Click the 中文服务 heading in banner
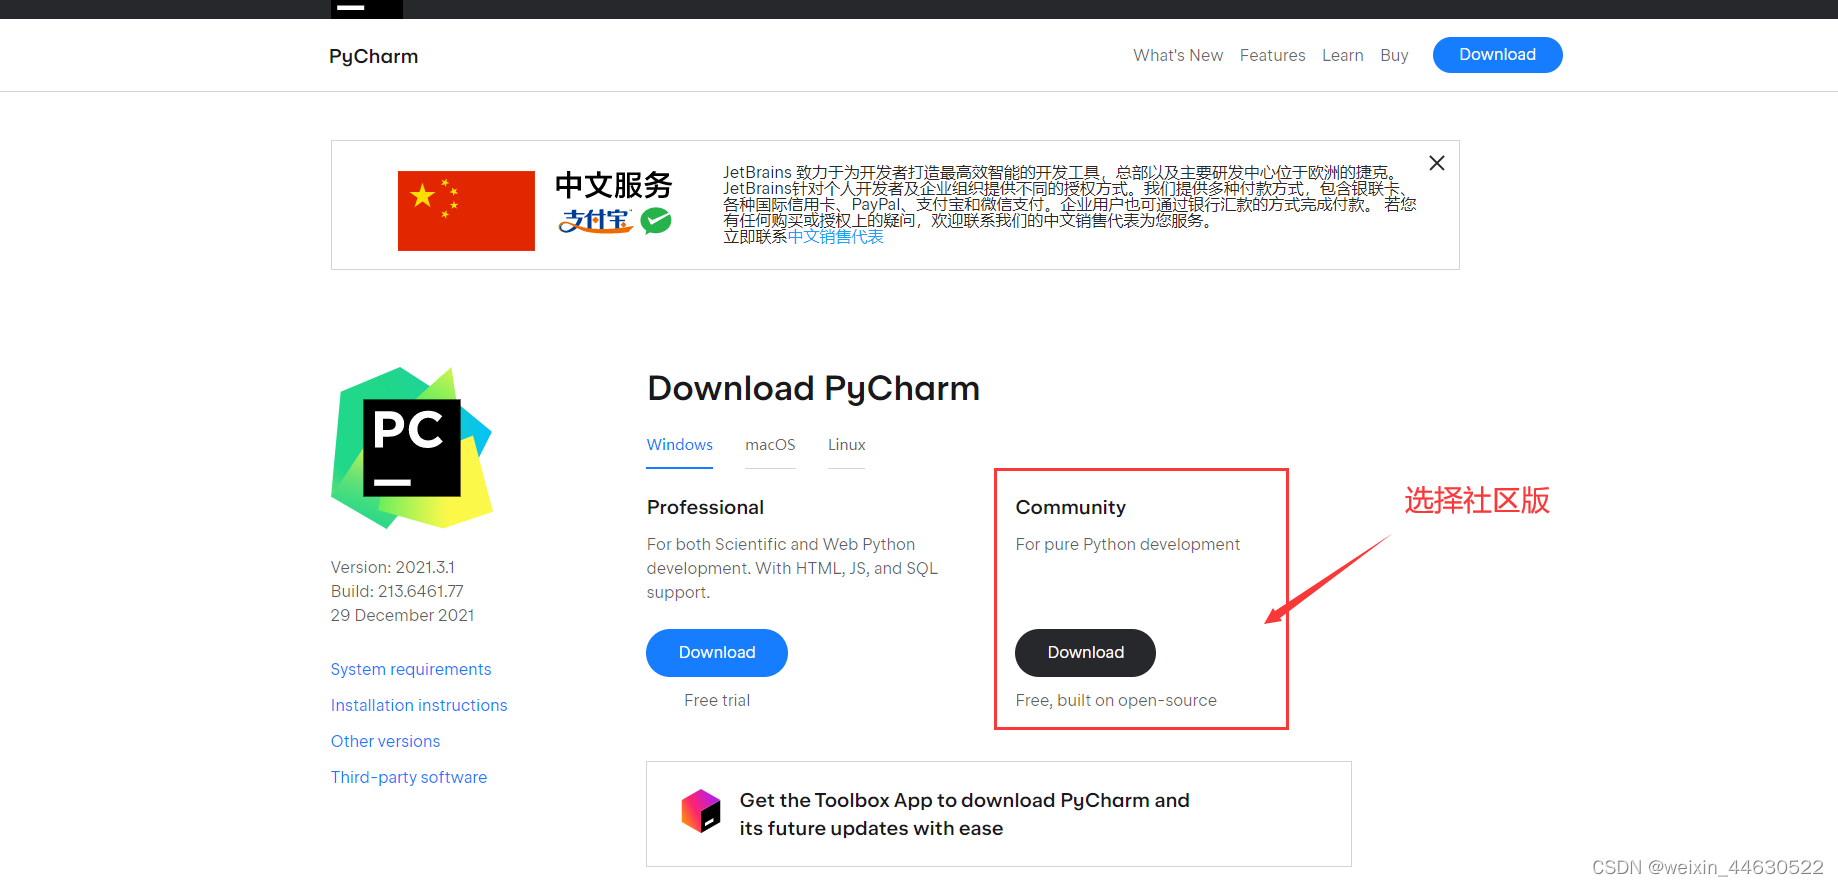 (x=614, y=185)
